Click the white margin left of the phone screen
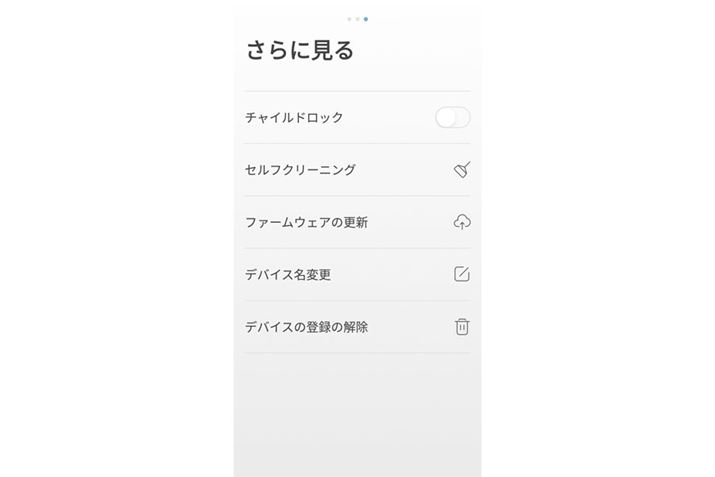Viewport: 715px width, 477px height. click(115, 240)
